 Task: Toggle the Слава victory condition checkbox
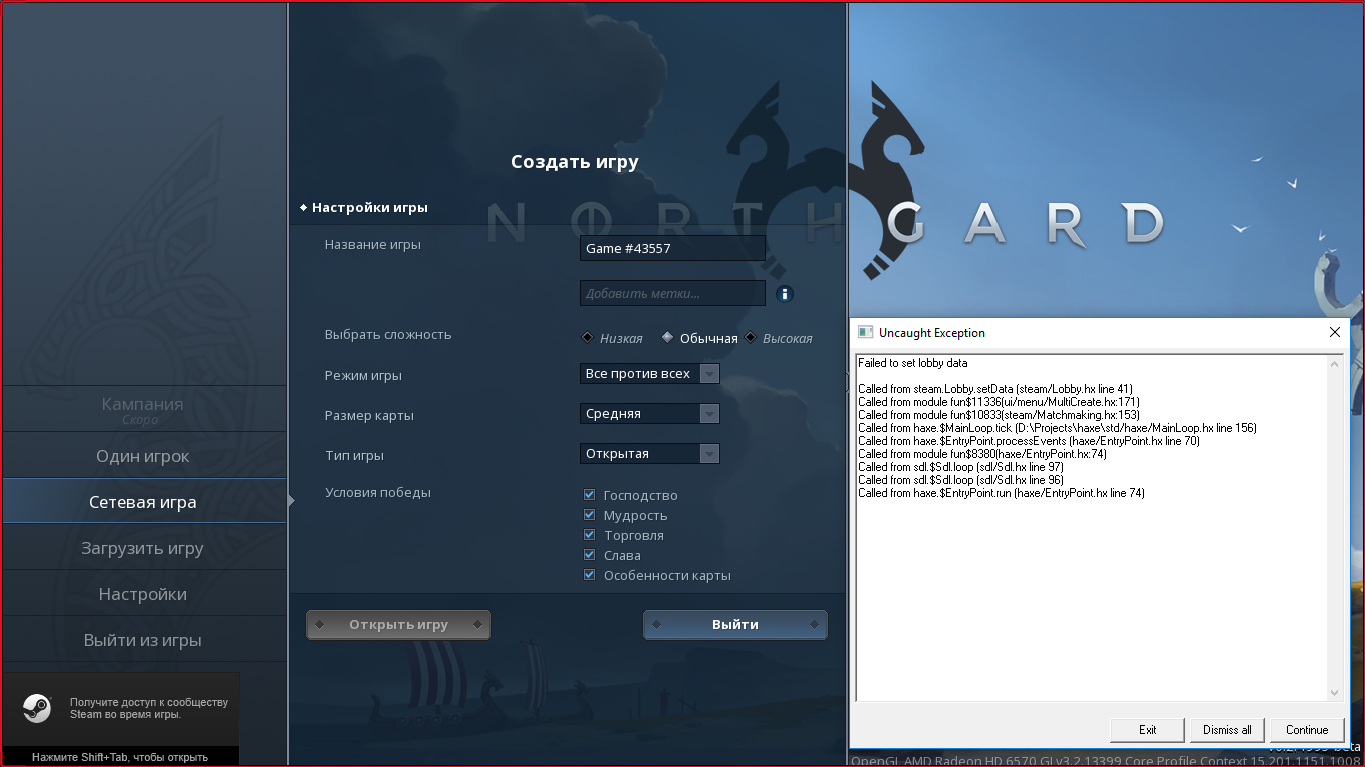click(x=590, y=555)
